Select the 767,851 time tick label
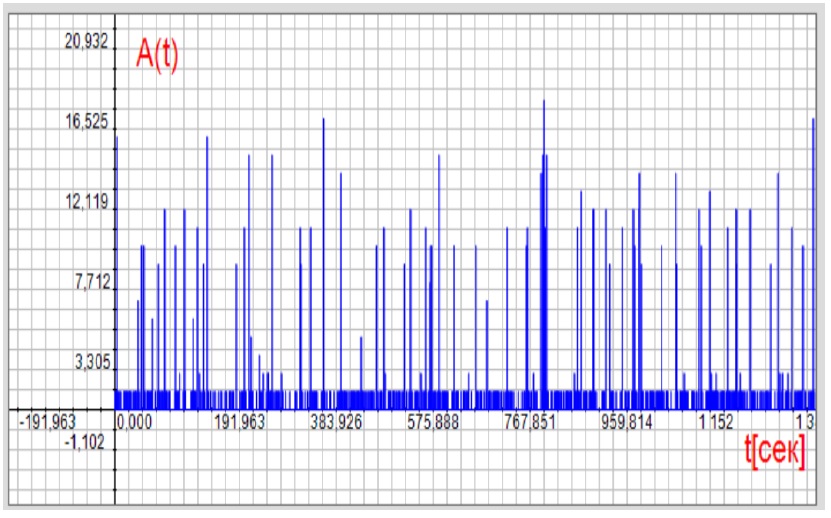The image size is (831, 518). tap(530, 422)
